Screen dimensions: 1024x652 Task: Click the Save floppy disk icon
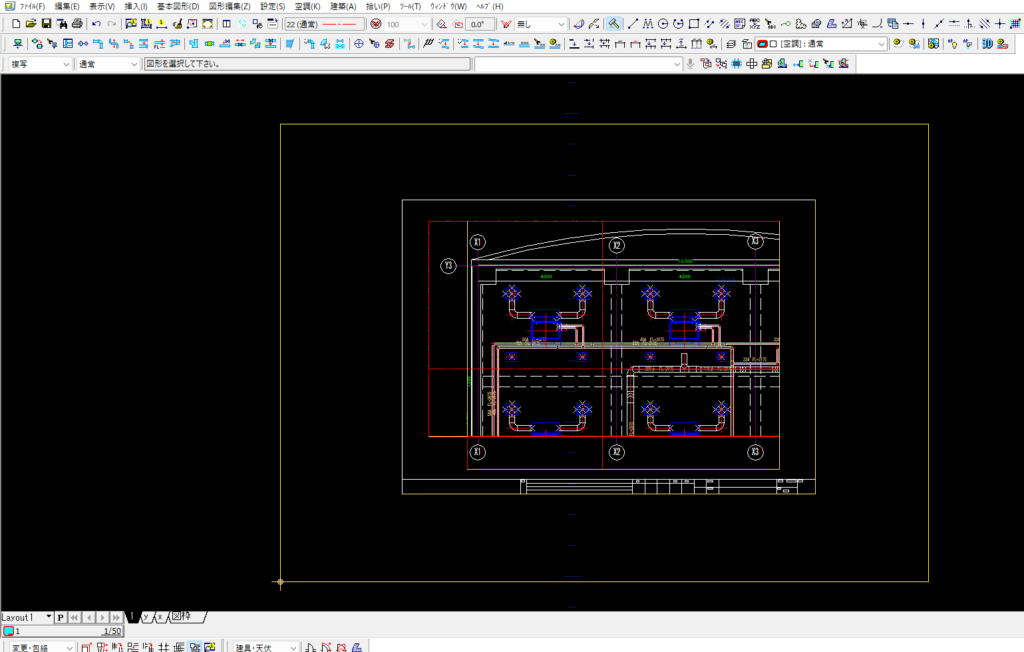coord(46,23)
